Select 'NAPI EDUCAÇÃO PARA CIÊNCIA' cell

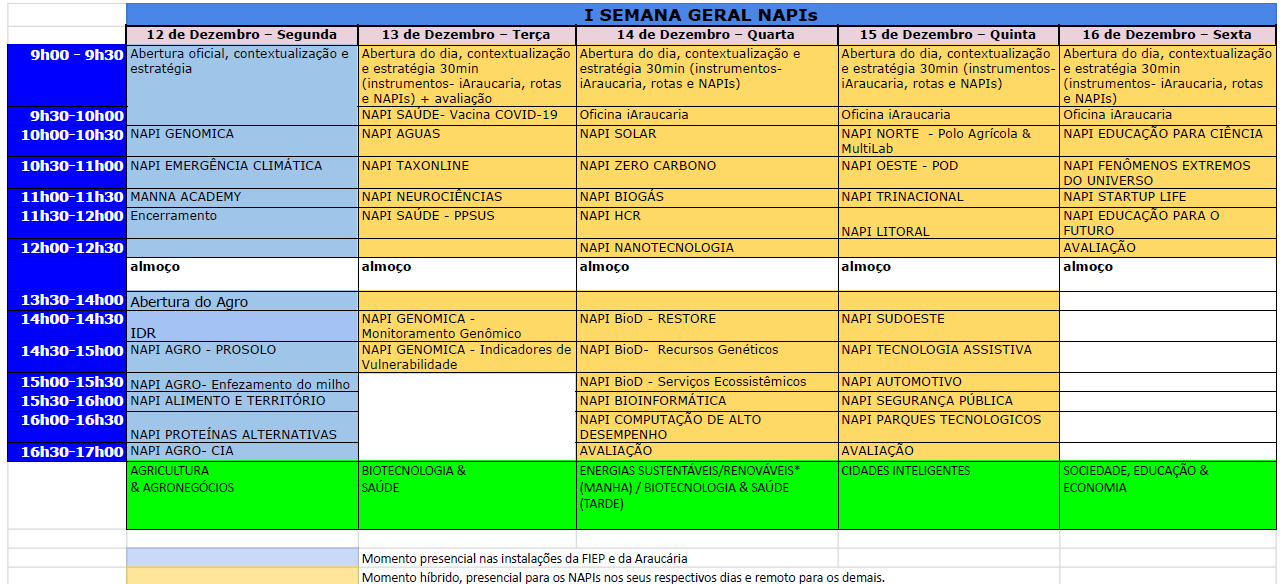1167,141
